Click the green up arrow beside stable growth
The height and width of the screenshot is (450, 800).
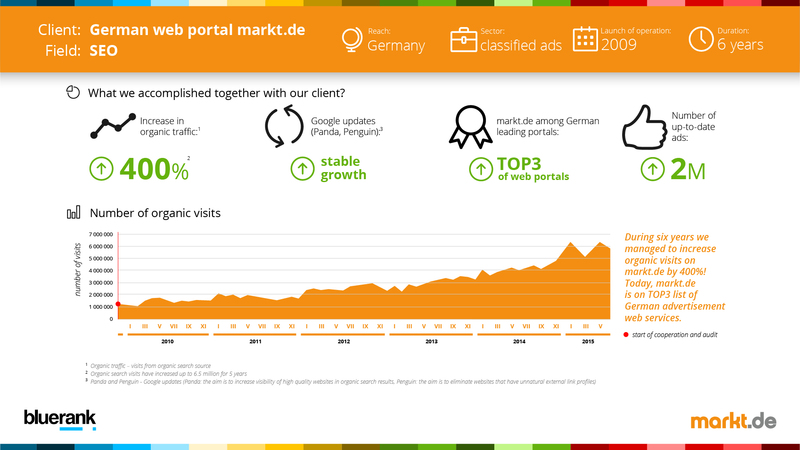303,168
